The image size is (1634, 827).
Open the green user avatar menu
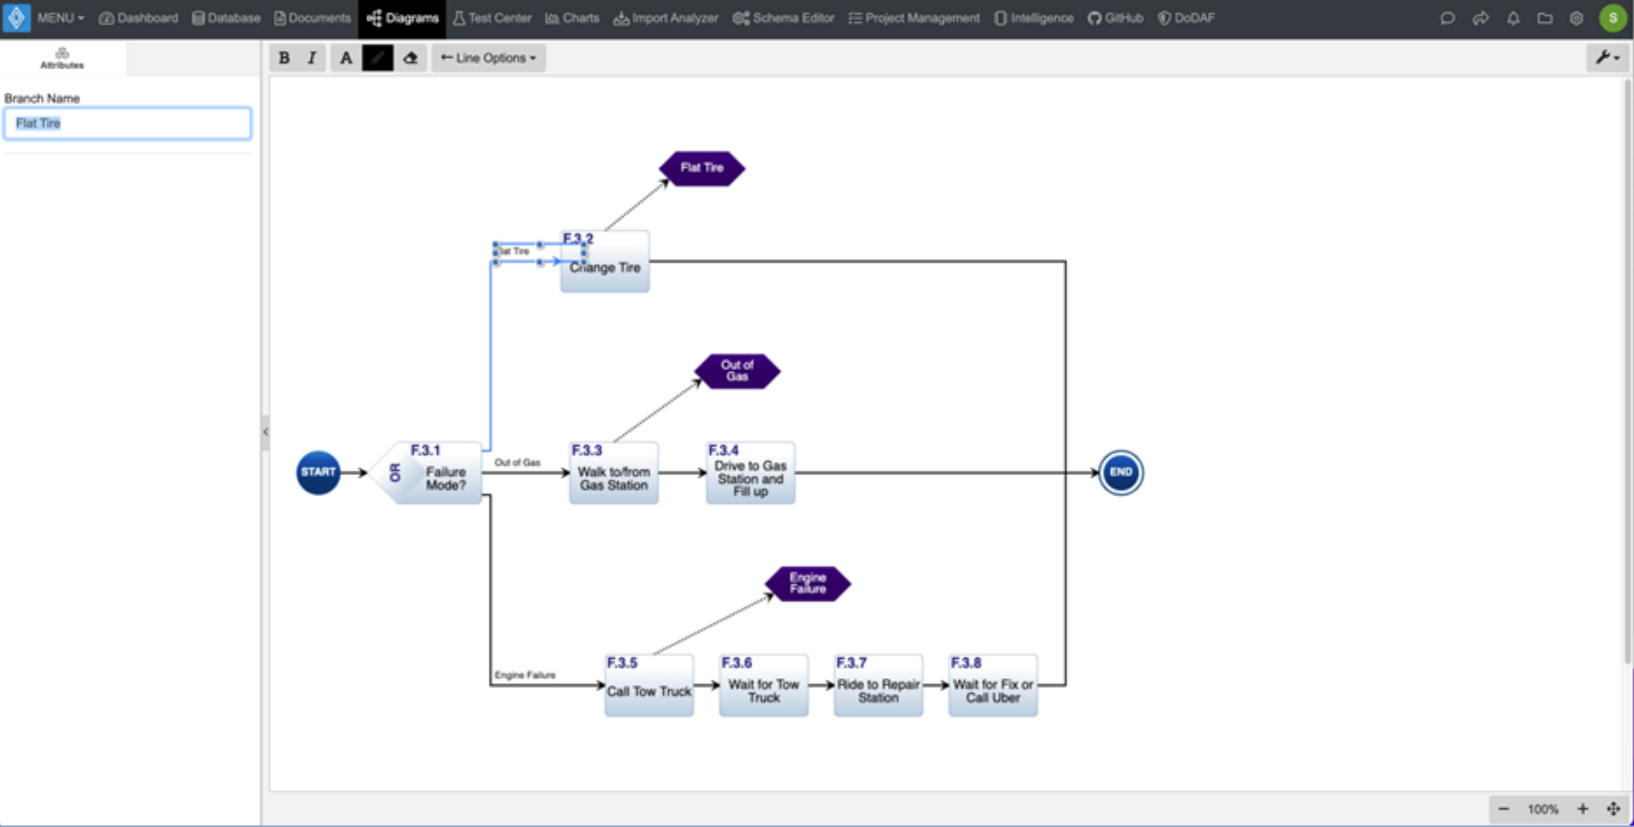point(1613,18)
